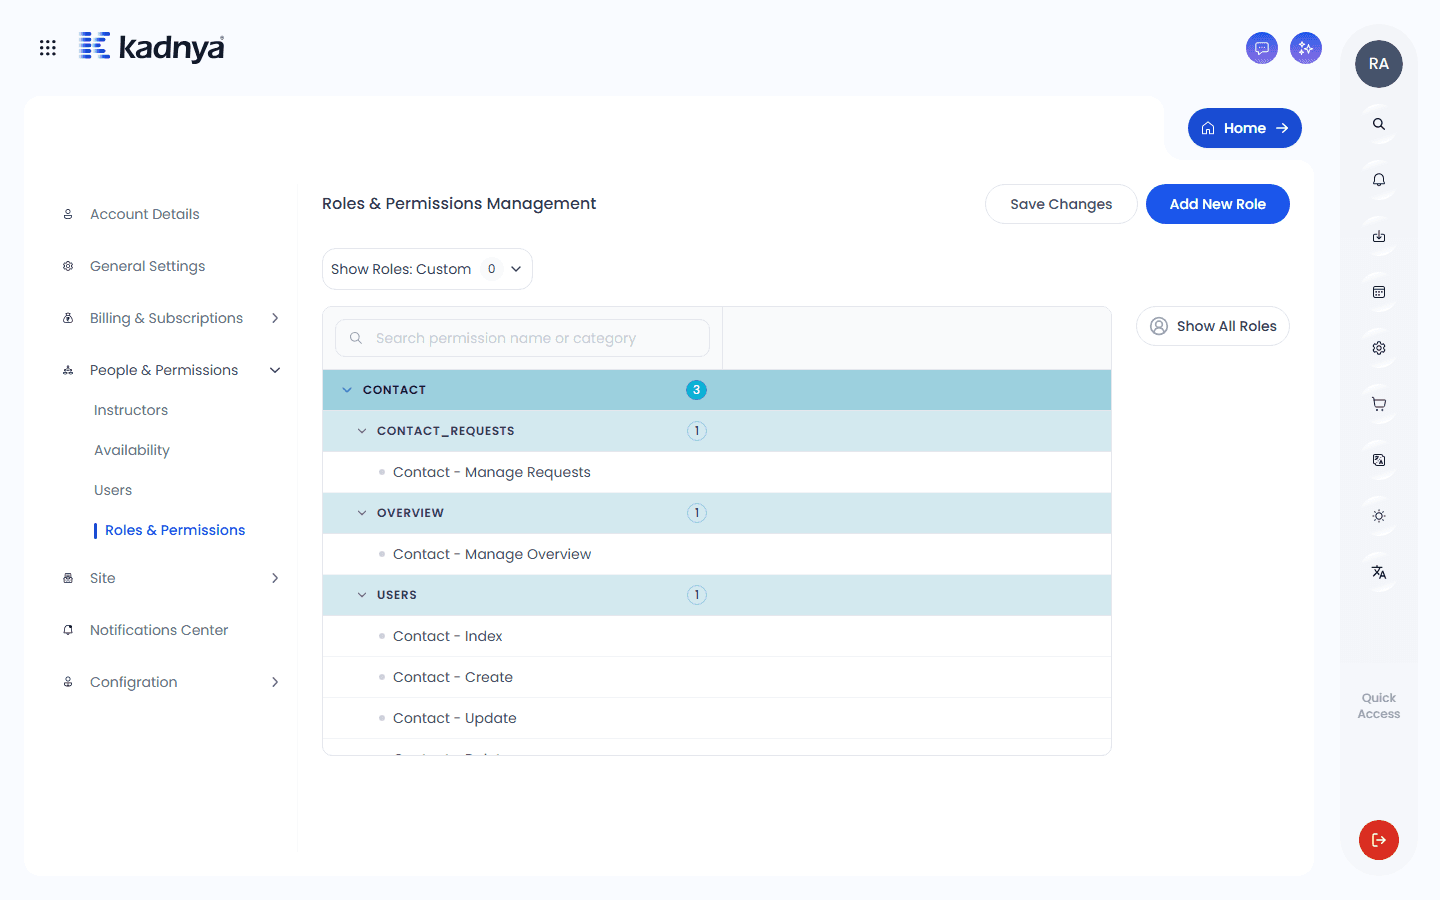Toggle the sun theme brightness icon
1440x900 pixels.
coord(1379,516)
